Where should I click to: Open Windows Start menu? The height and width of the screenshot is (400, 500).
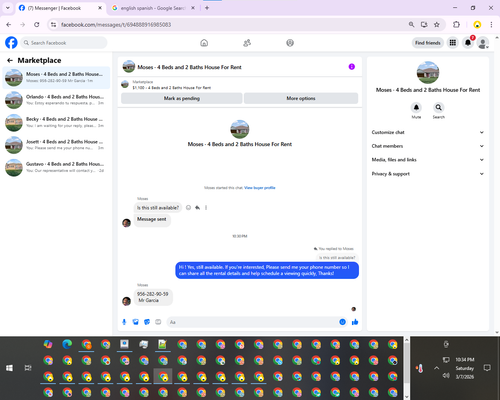[9, 368]
